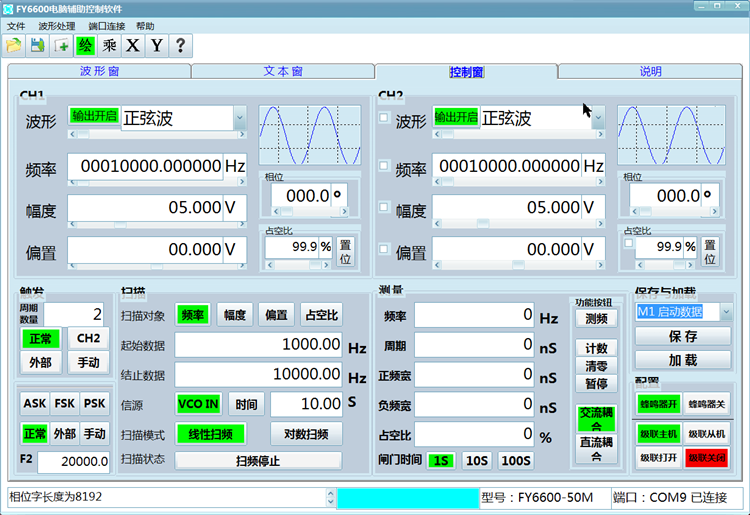The width and height of the screenshot is (750, 515).
Task: Click the save disk toolbar icon
Action: (37, 45)
